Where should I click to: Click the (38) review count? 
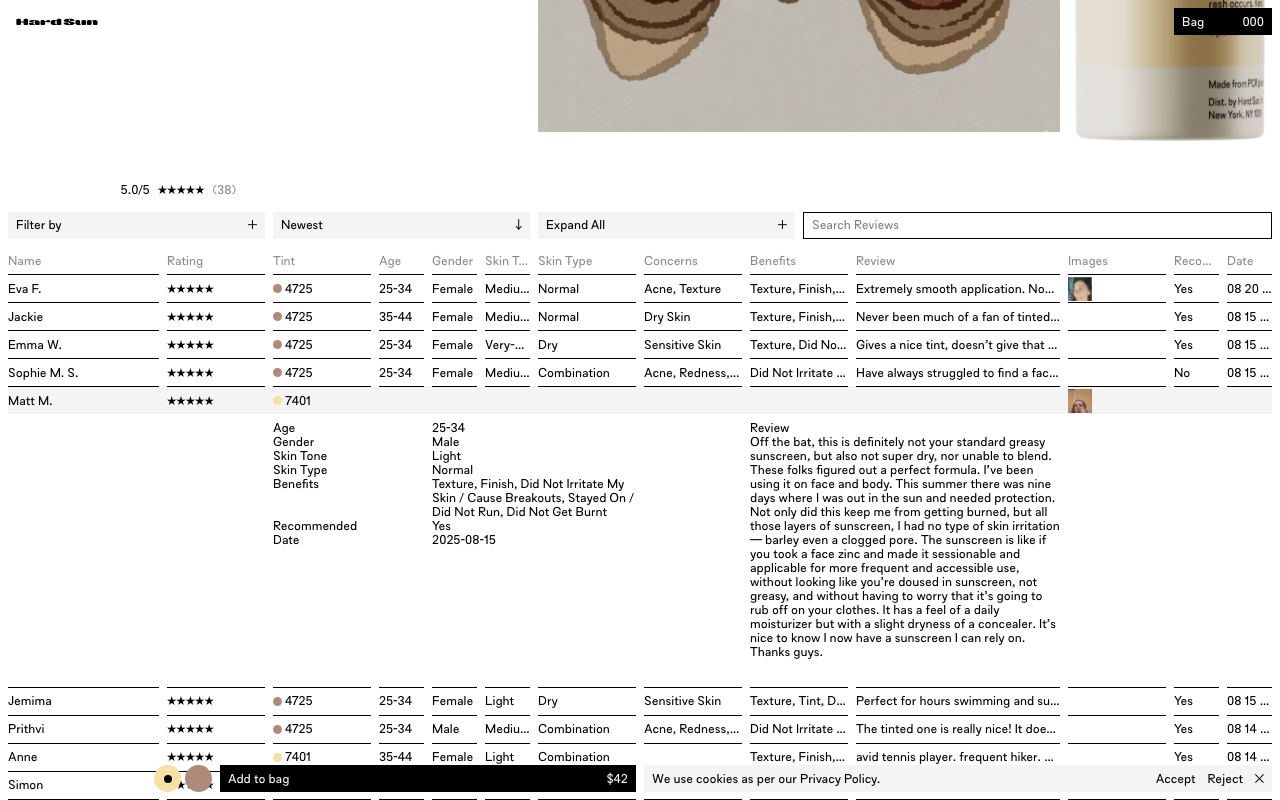point(224,190)
